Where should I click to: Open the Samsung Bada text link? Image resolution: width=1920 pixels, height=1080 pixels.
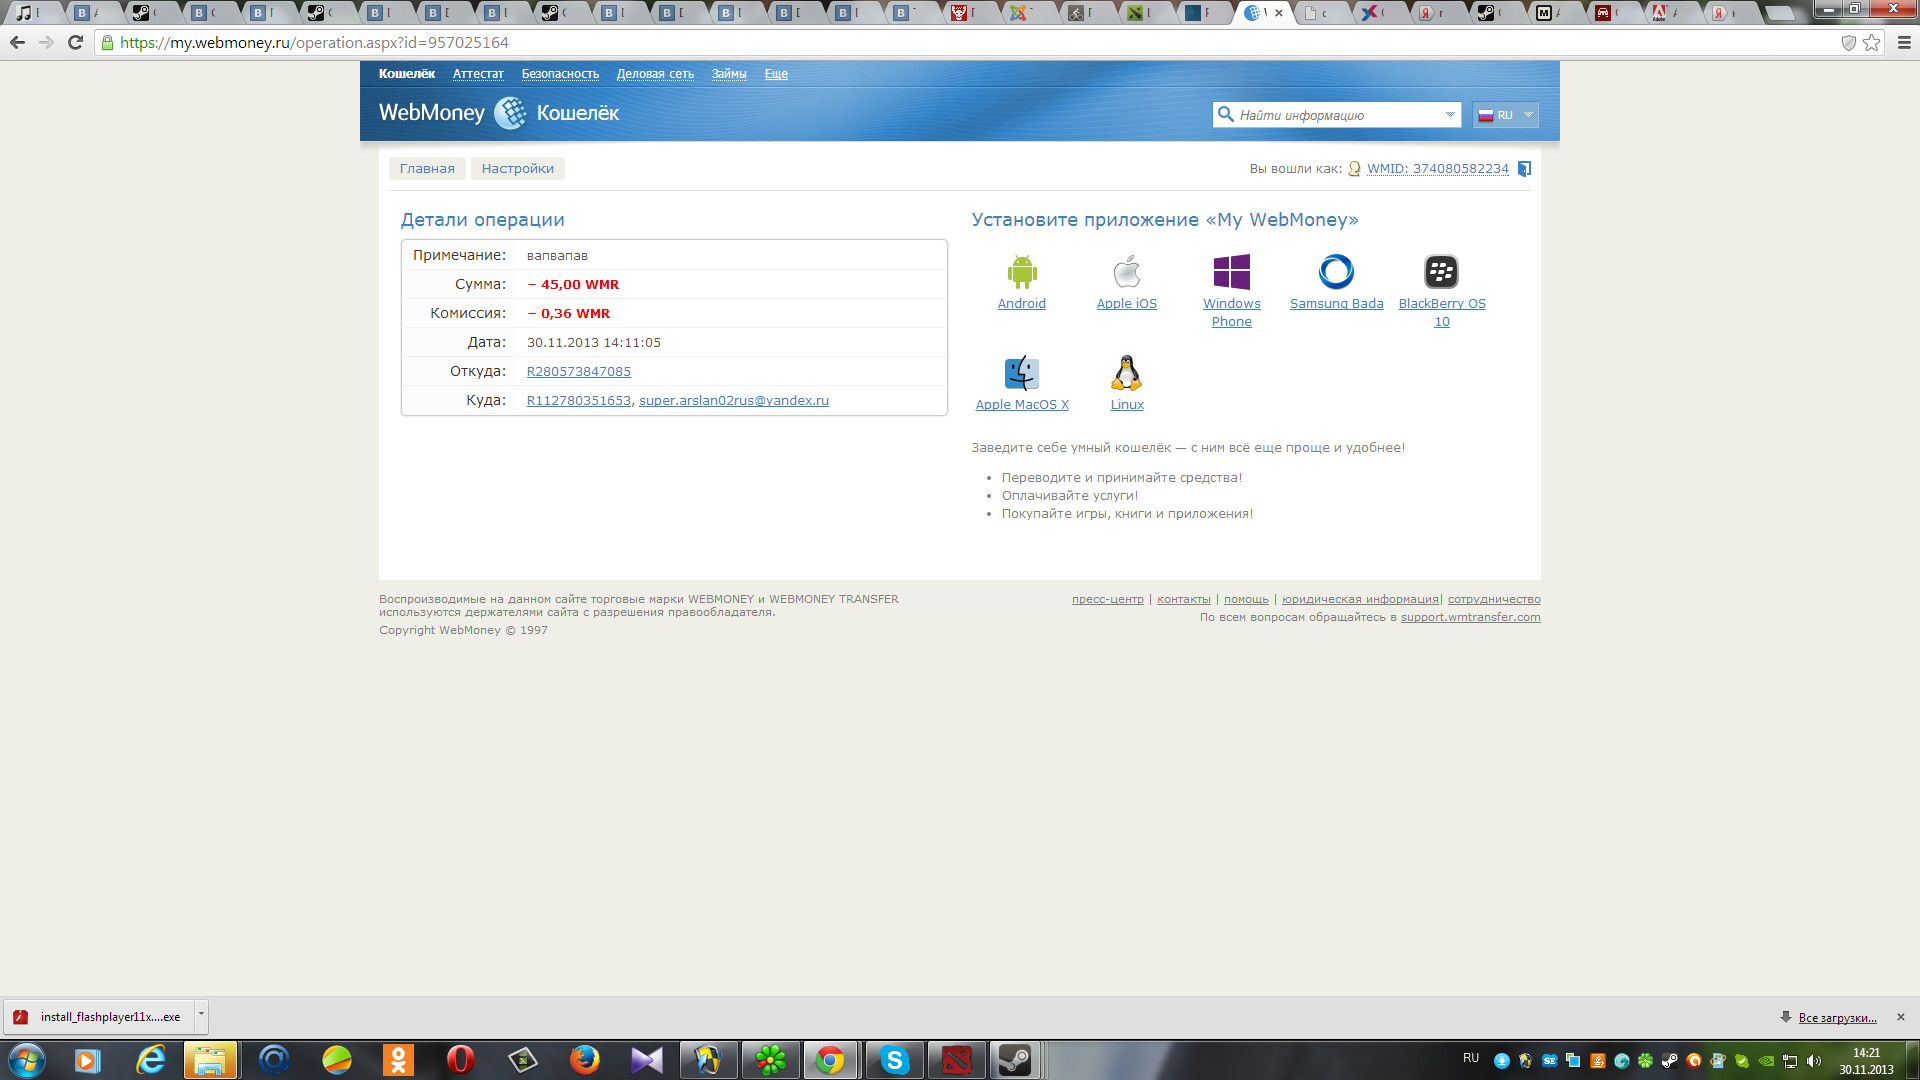[x=1336, y=304]
